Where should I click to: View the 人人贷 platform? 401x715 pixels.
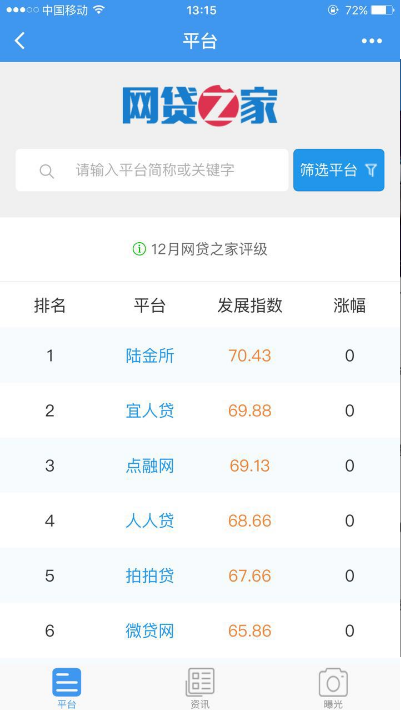(x=150, y=521)
